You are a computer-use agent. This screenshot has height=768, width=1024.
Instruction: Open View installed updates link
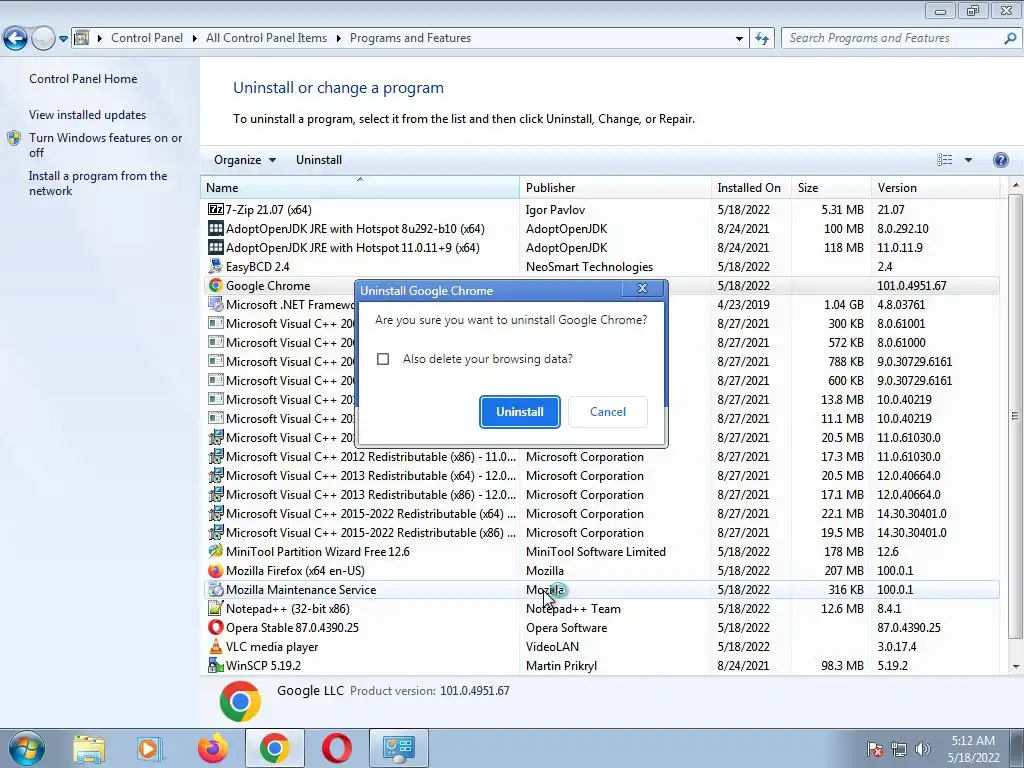[88, 115]
